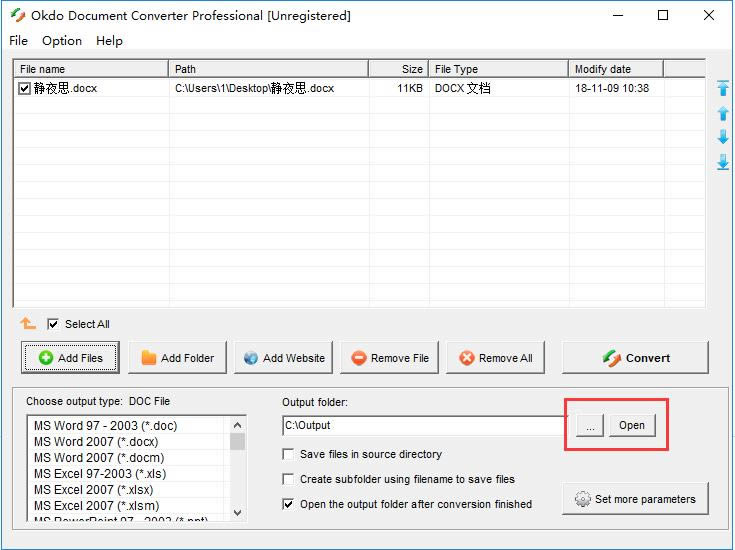Click the move-to-top arrow icon
Viewport: 735px width, 550px height.
click(x=723, y=89)
